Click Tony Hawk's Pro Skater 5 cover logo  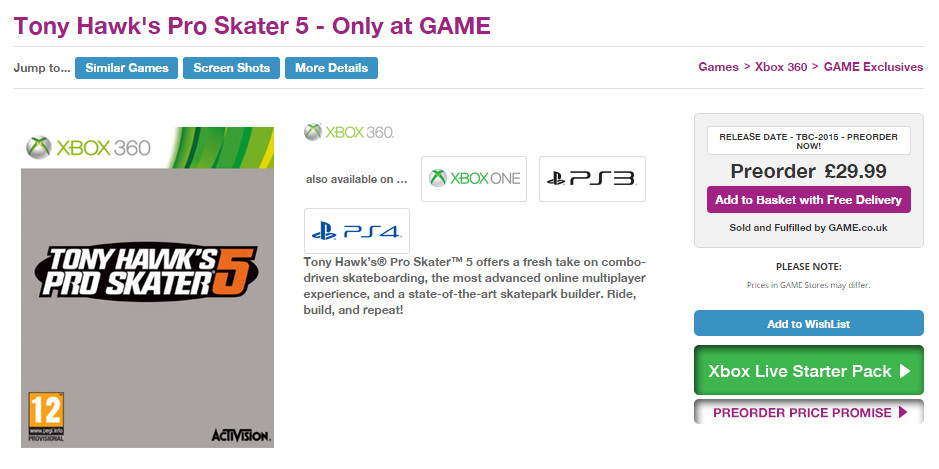(147, 269)
